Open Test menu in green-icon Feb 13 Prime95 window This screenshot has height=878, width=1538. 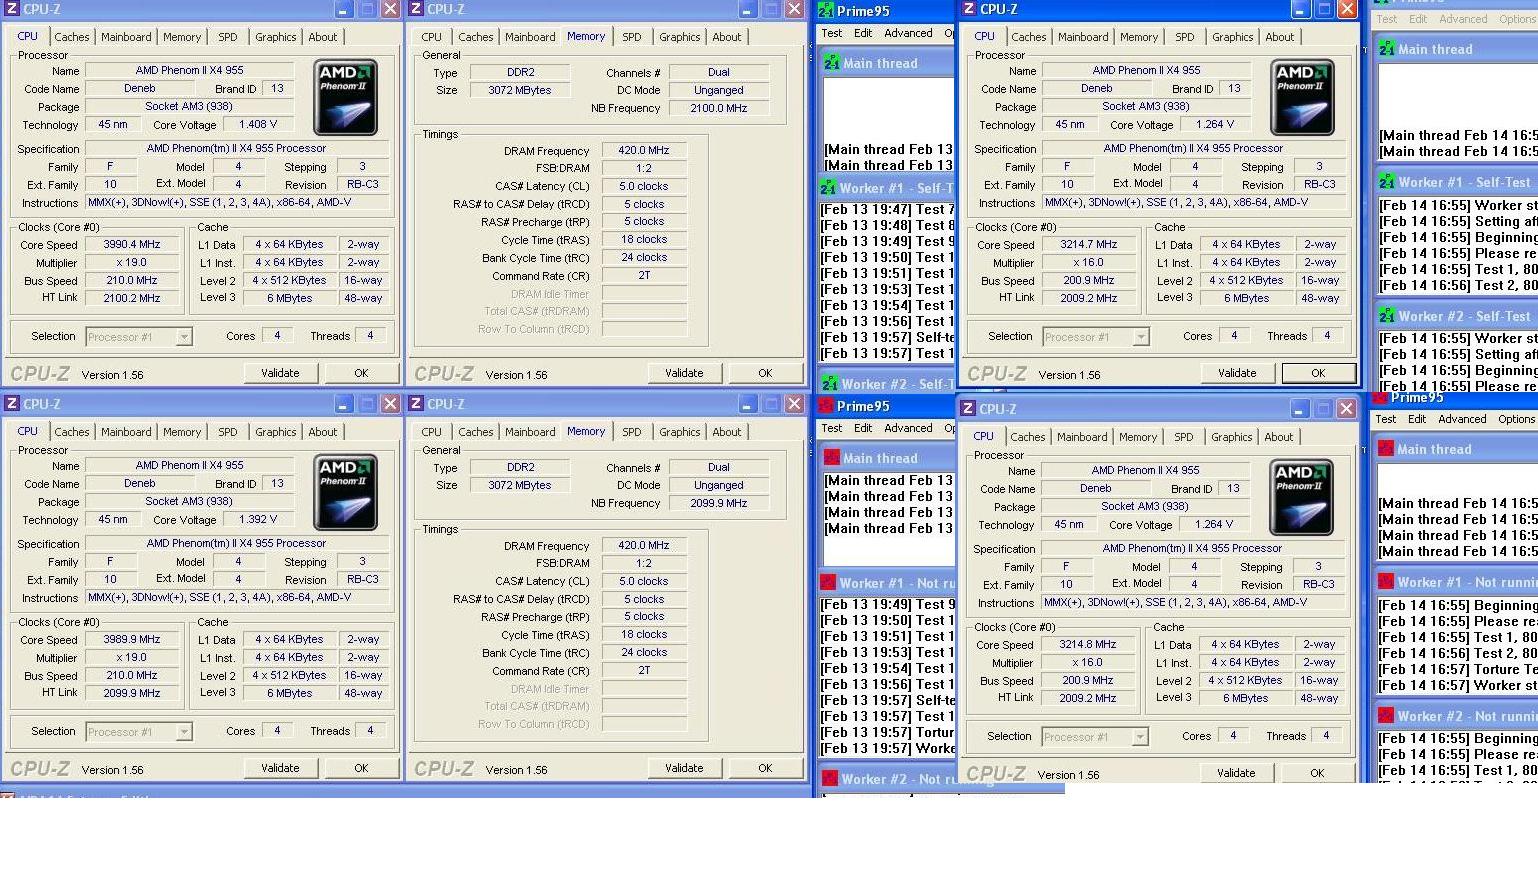(x=832, y=33)
